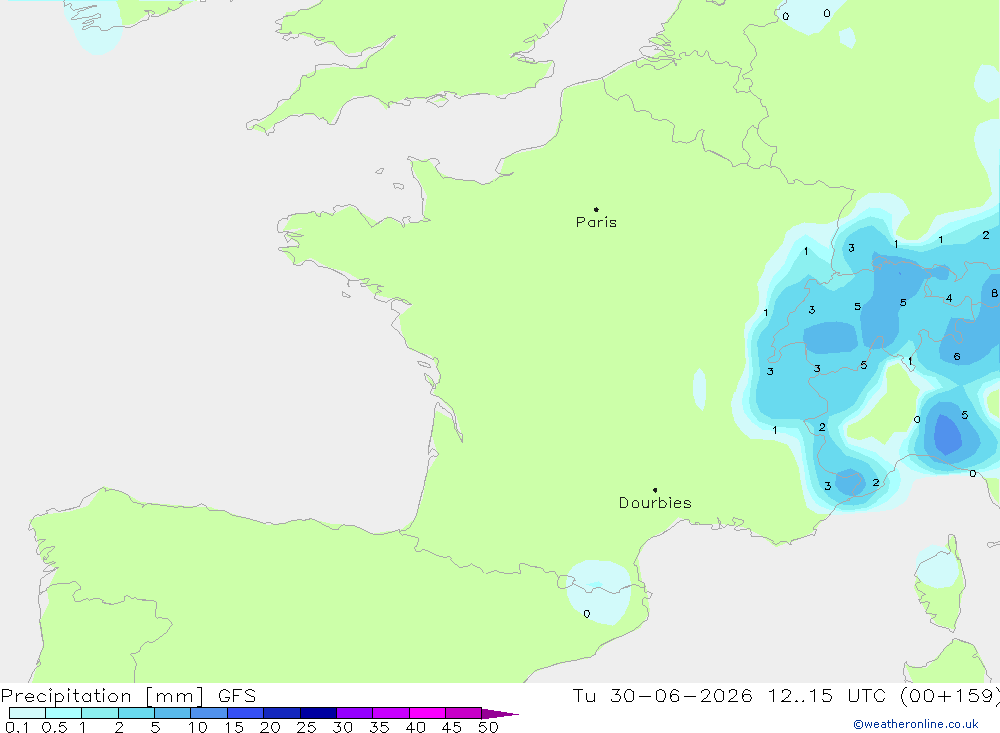Click the '6' precipitation value over the Alps
This screenshot has height=733, width=1000.
(957, 357)
